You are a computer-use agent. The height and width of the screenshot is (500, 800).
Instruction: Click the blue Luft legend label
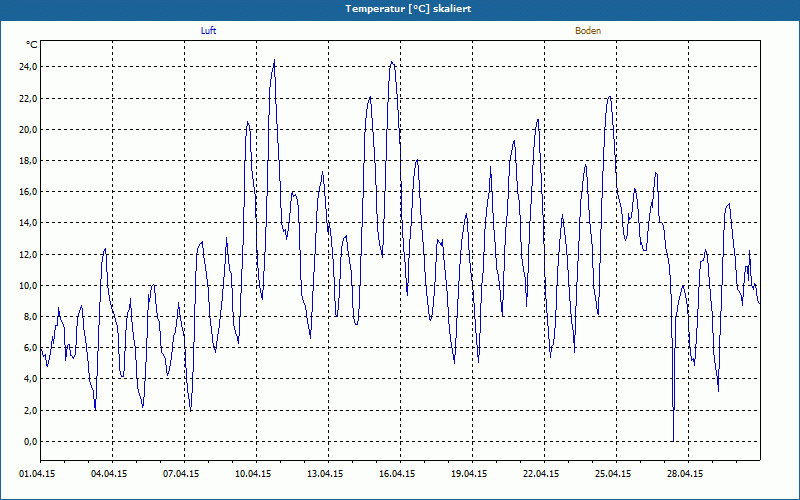pyautogui.click(x=209, y=31)
